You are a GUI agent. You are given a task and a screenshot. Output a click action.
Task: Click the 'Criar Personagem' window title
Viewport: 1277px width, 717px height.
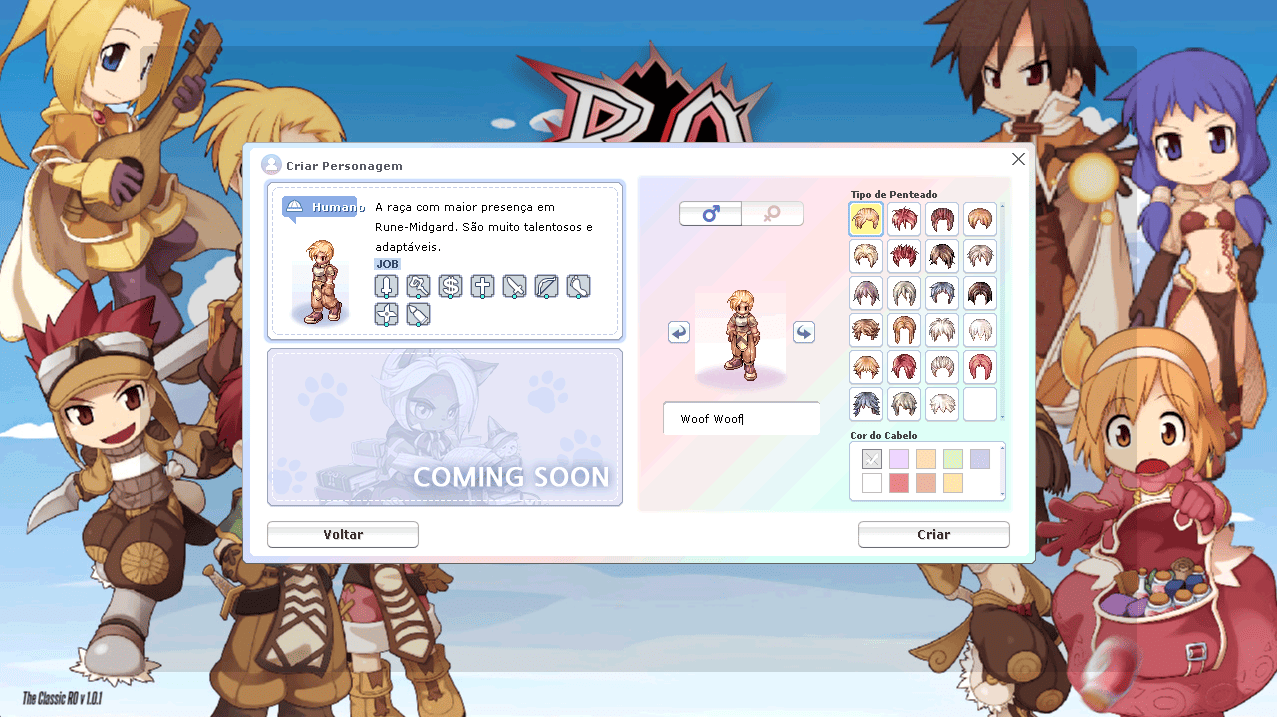[x=344, y=165]
